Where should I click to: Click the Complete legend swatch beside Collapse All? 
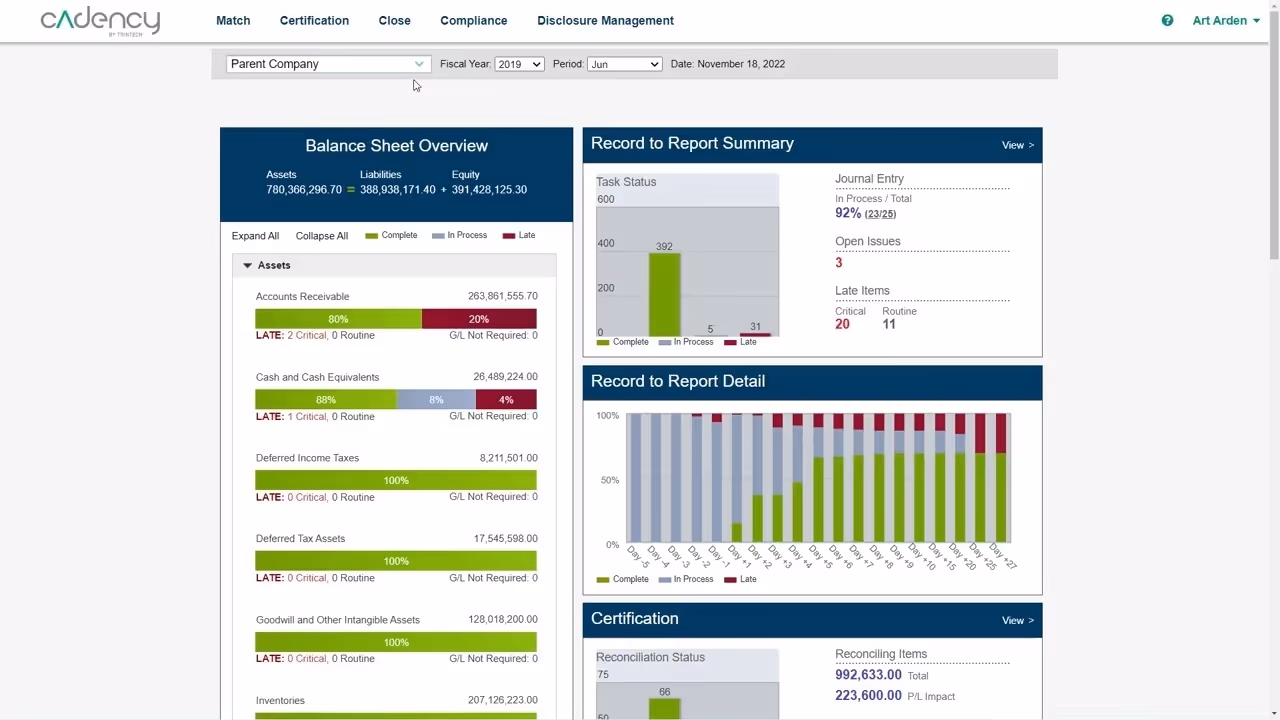click(x=371, y=235)
